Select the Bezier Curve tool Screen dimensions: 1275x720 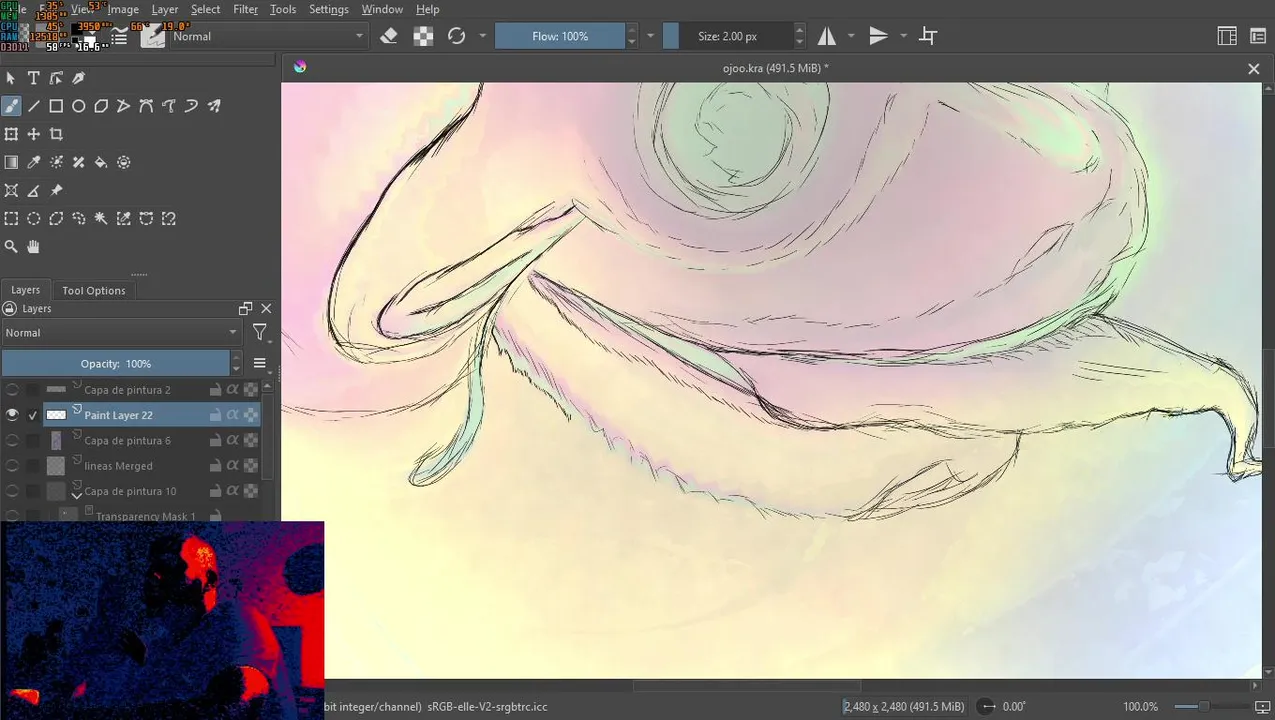146,106
